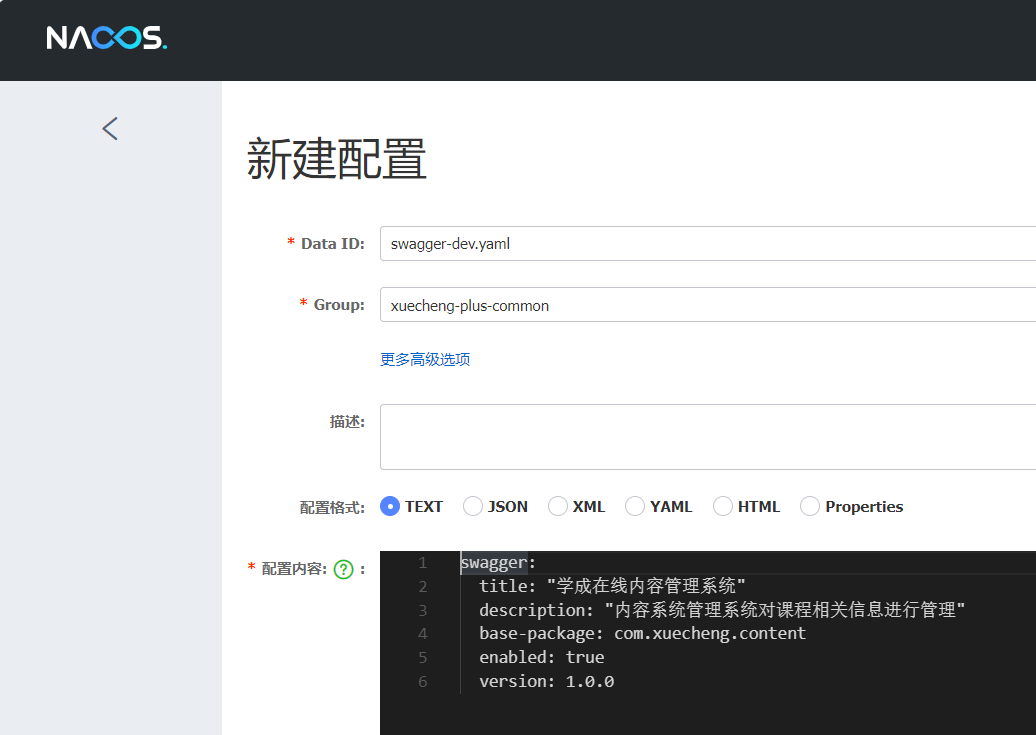Click line number 6 in the editor gutter
This screenshot has height=735, width=1036.
pos(423,681)
